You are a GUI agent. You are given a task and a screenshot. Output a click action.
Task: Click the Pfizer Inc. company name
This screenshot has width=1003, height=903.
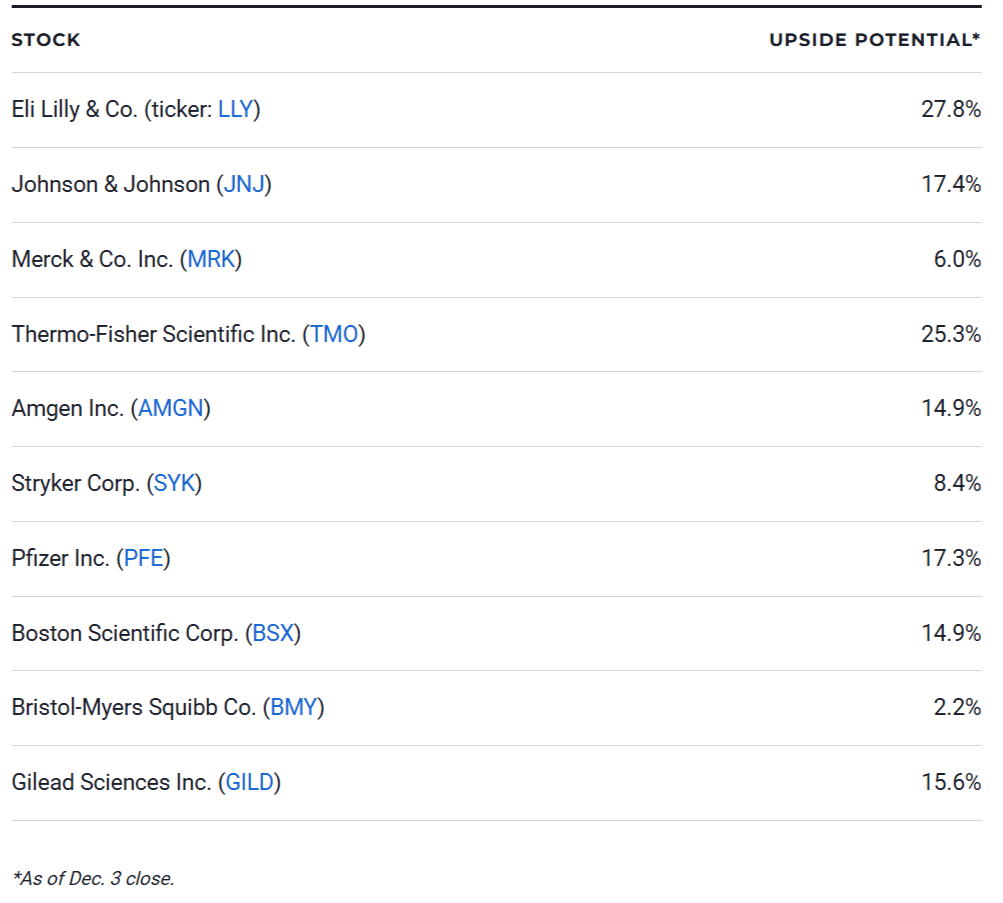(60, 558)
